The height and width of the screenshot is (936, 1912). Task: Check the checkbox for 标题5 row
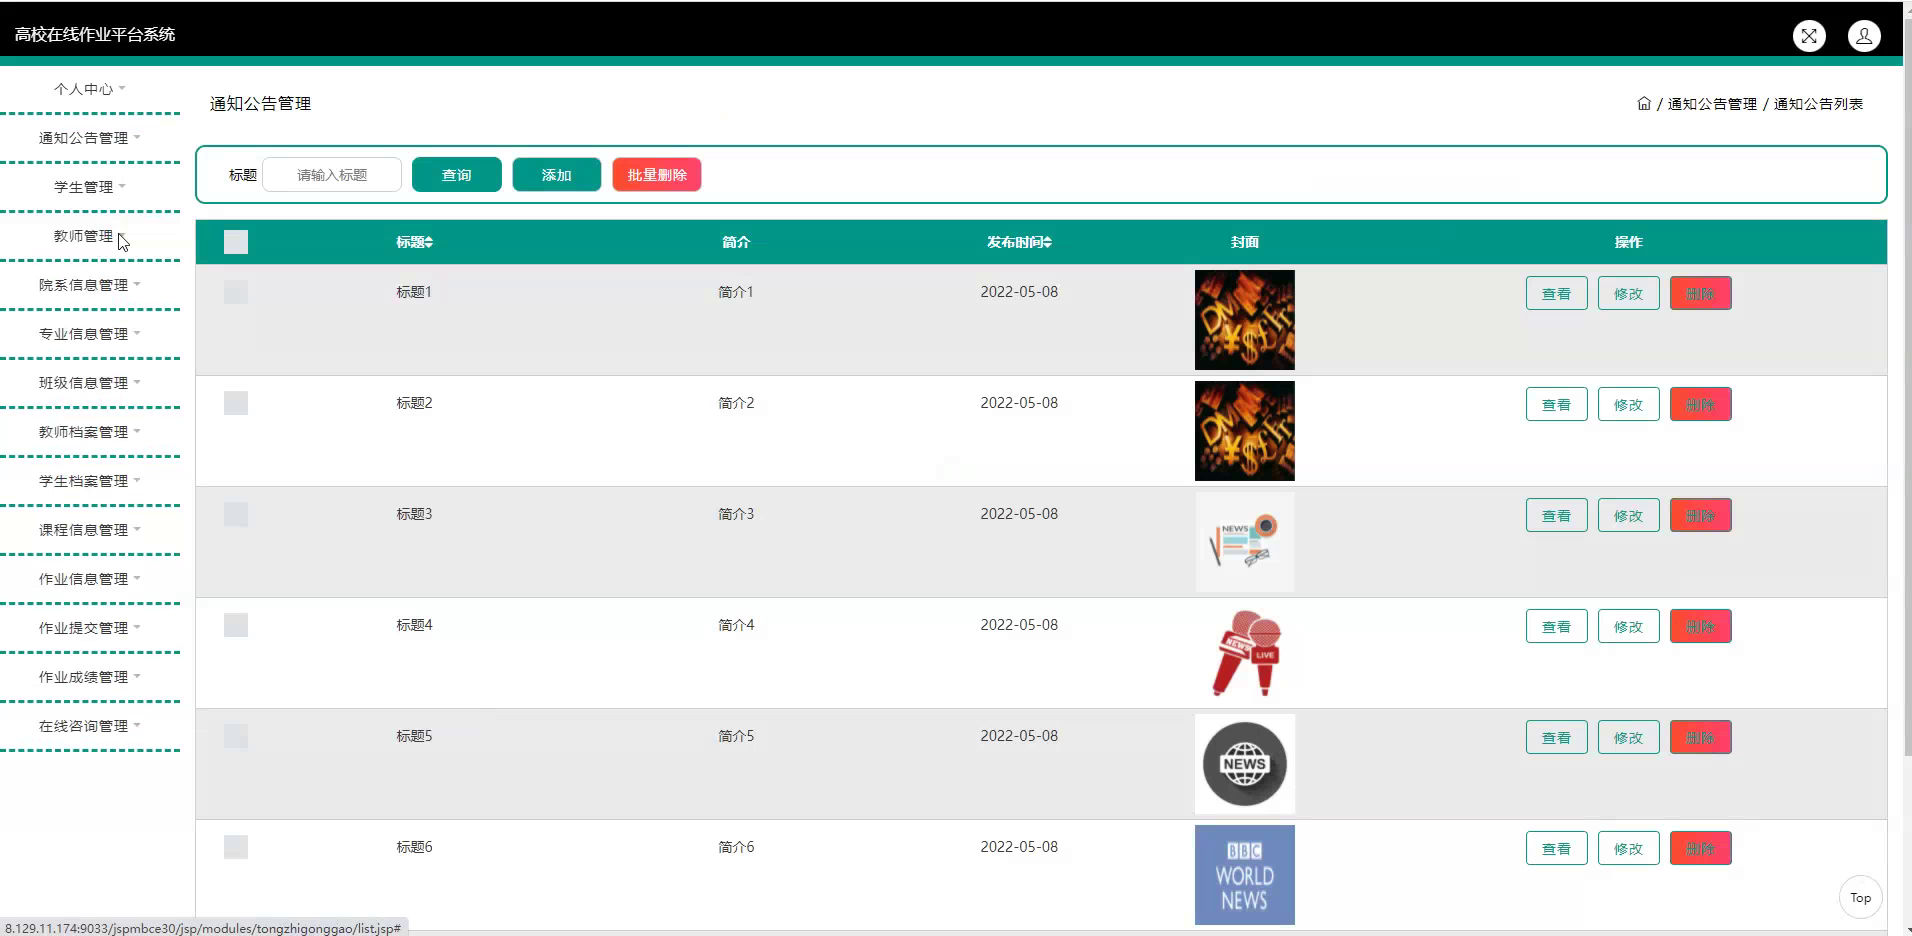pos(236,736)
